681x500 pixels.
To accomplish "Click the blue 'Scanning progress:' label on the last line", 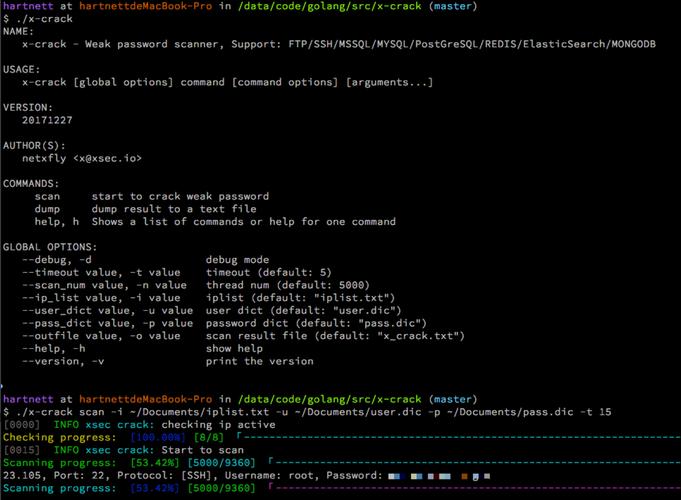I will point(60,488).
